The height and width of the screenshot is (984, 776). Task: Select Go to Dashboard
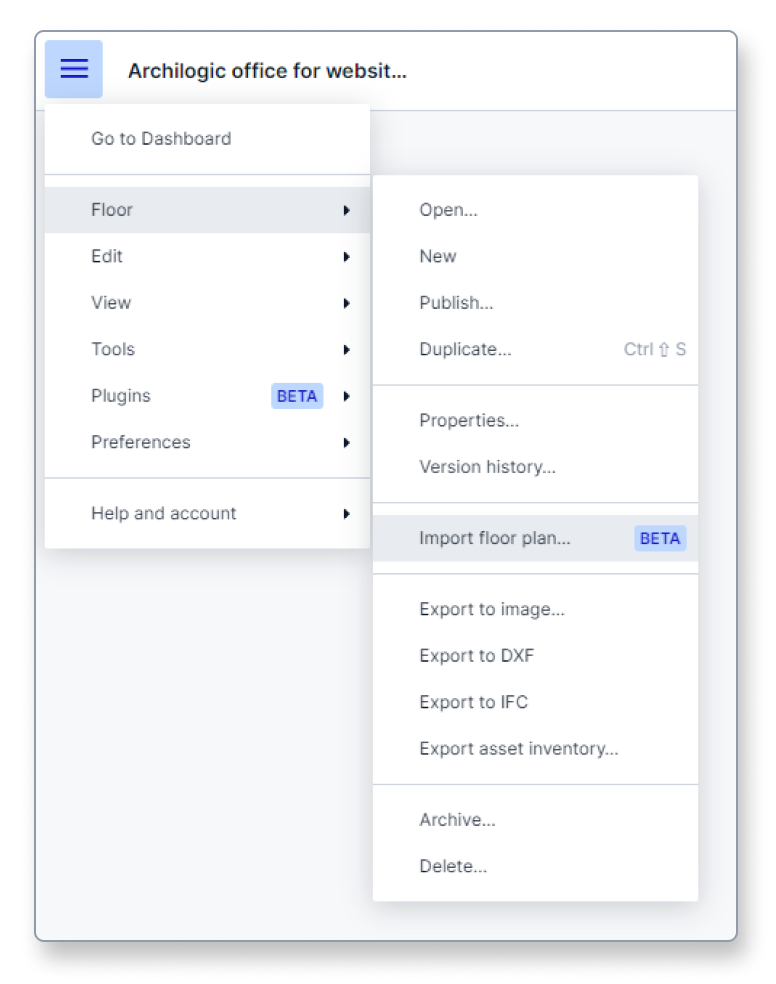pos(161,139)
